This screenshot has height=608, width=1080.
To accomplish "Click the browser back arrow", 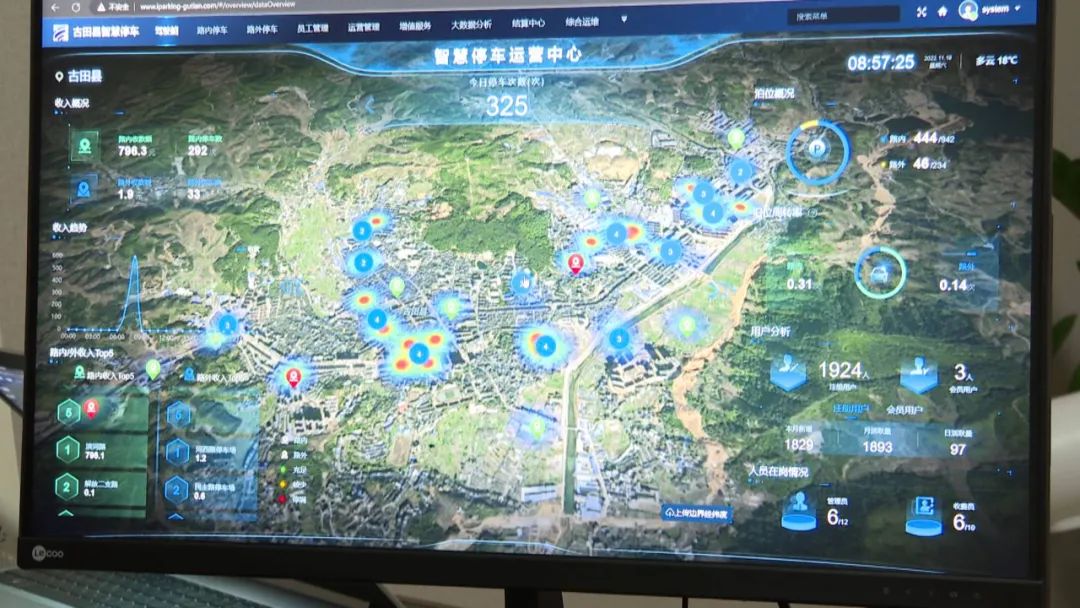I will pyautogui.click(x=51, y=7).
